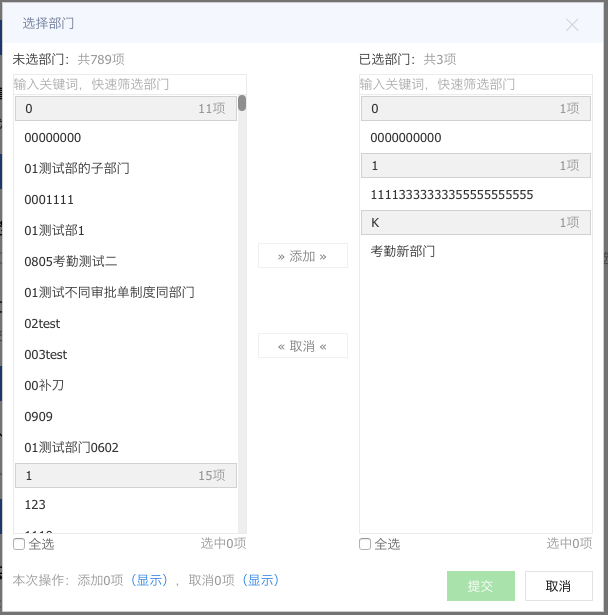Screen dimensions: 608x615
Task: Focus the unselected departments keyword filter field
Action: click(x=125, y=84)
